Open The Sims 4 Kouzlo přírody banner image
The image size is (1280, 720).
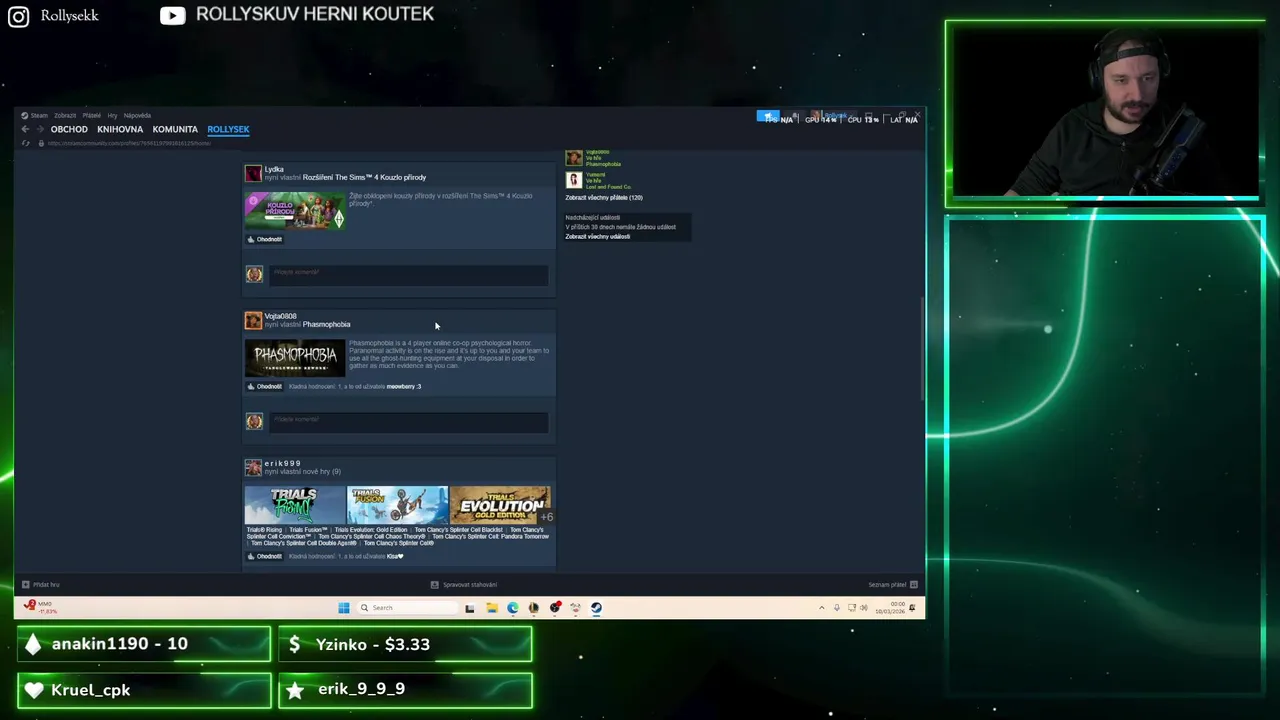coord(295,210)
